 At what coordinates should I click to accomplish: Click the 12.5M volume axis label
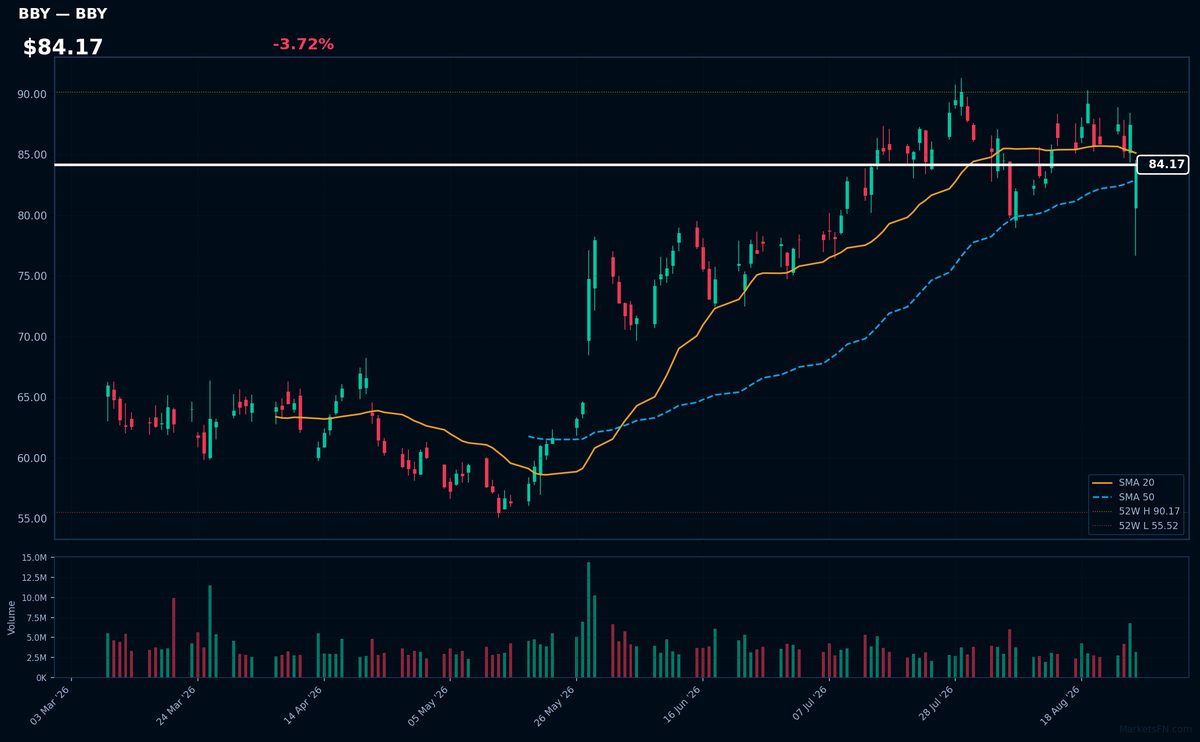(x=34, y=578)
